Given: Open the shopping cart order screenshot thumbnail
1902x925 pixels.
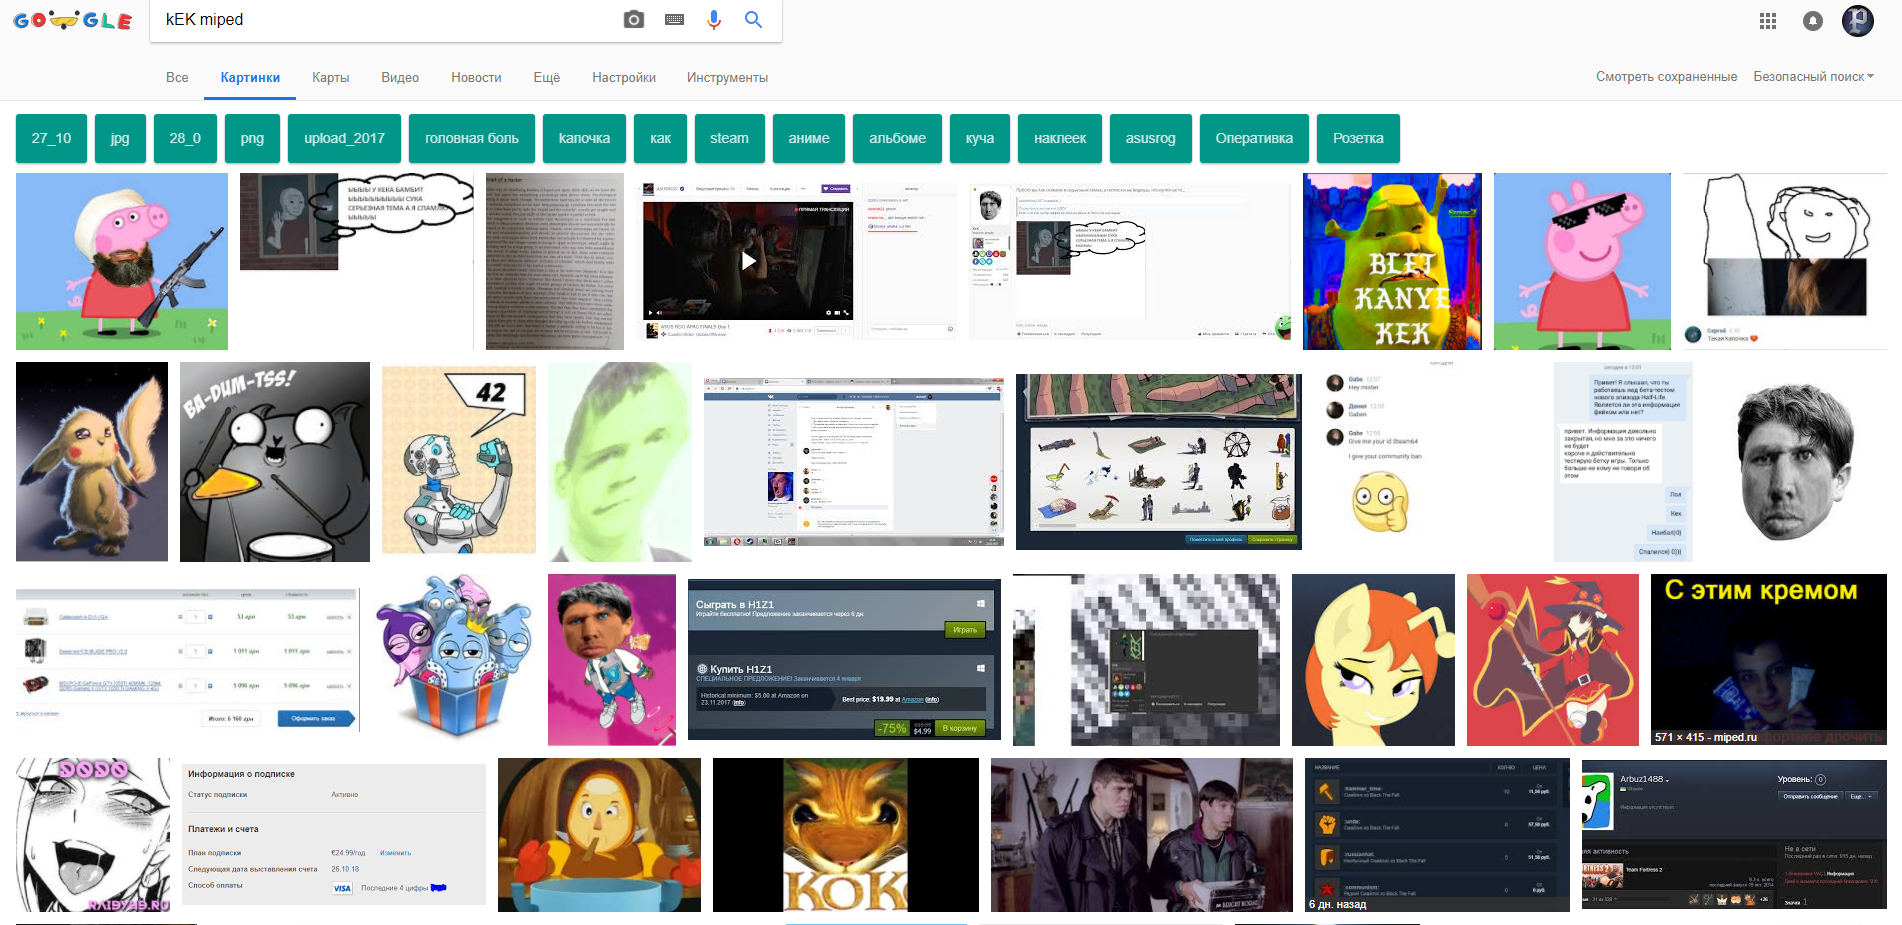Looking at the screenshot, I should point(187,660).
